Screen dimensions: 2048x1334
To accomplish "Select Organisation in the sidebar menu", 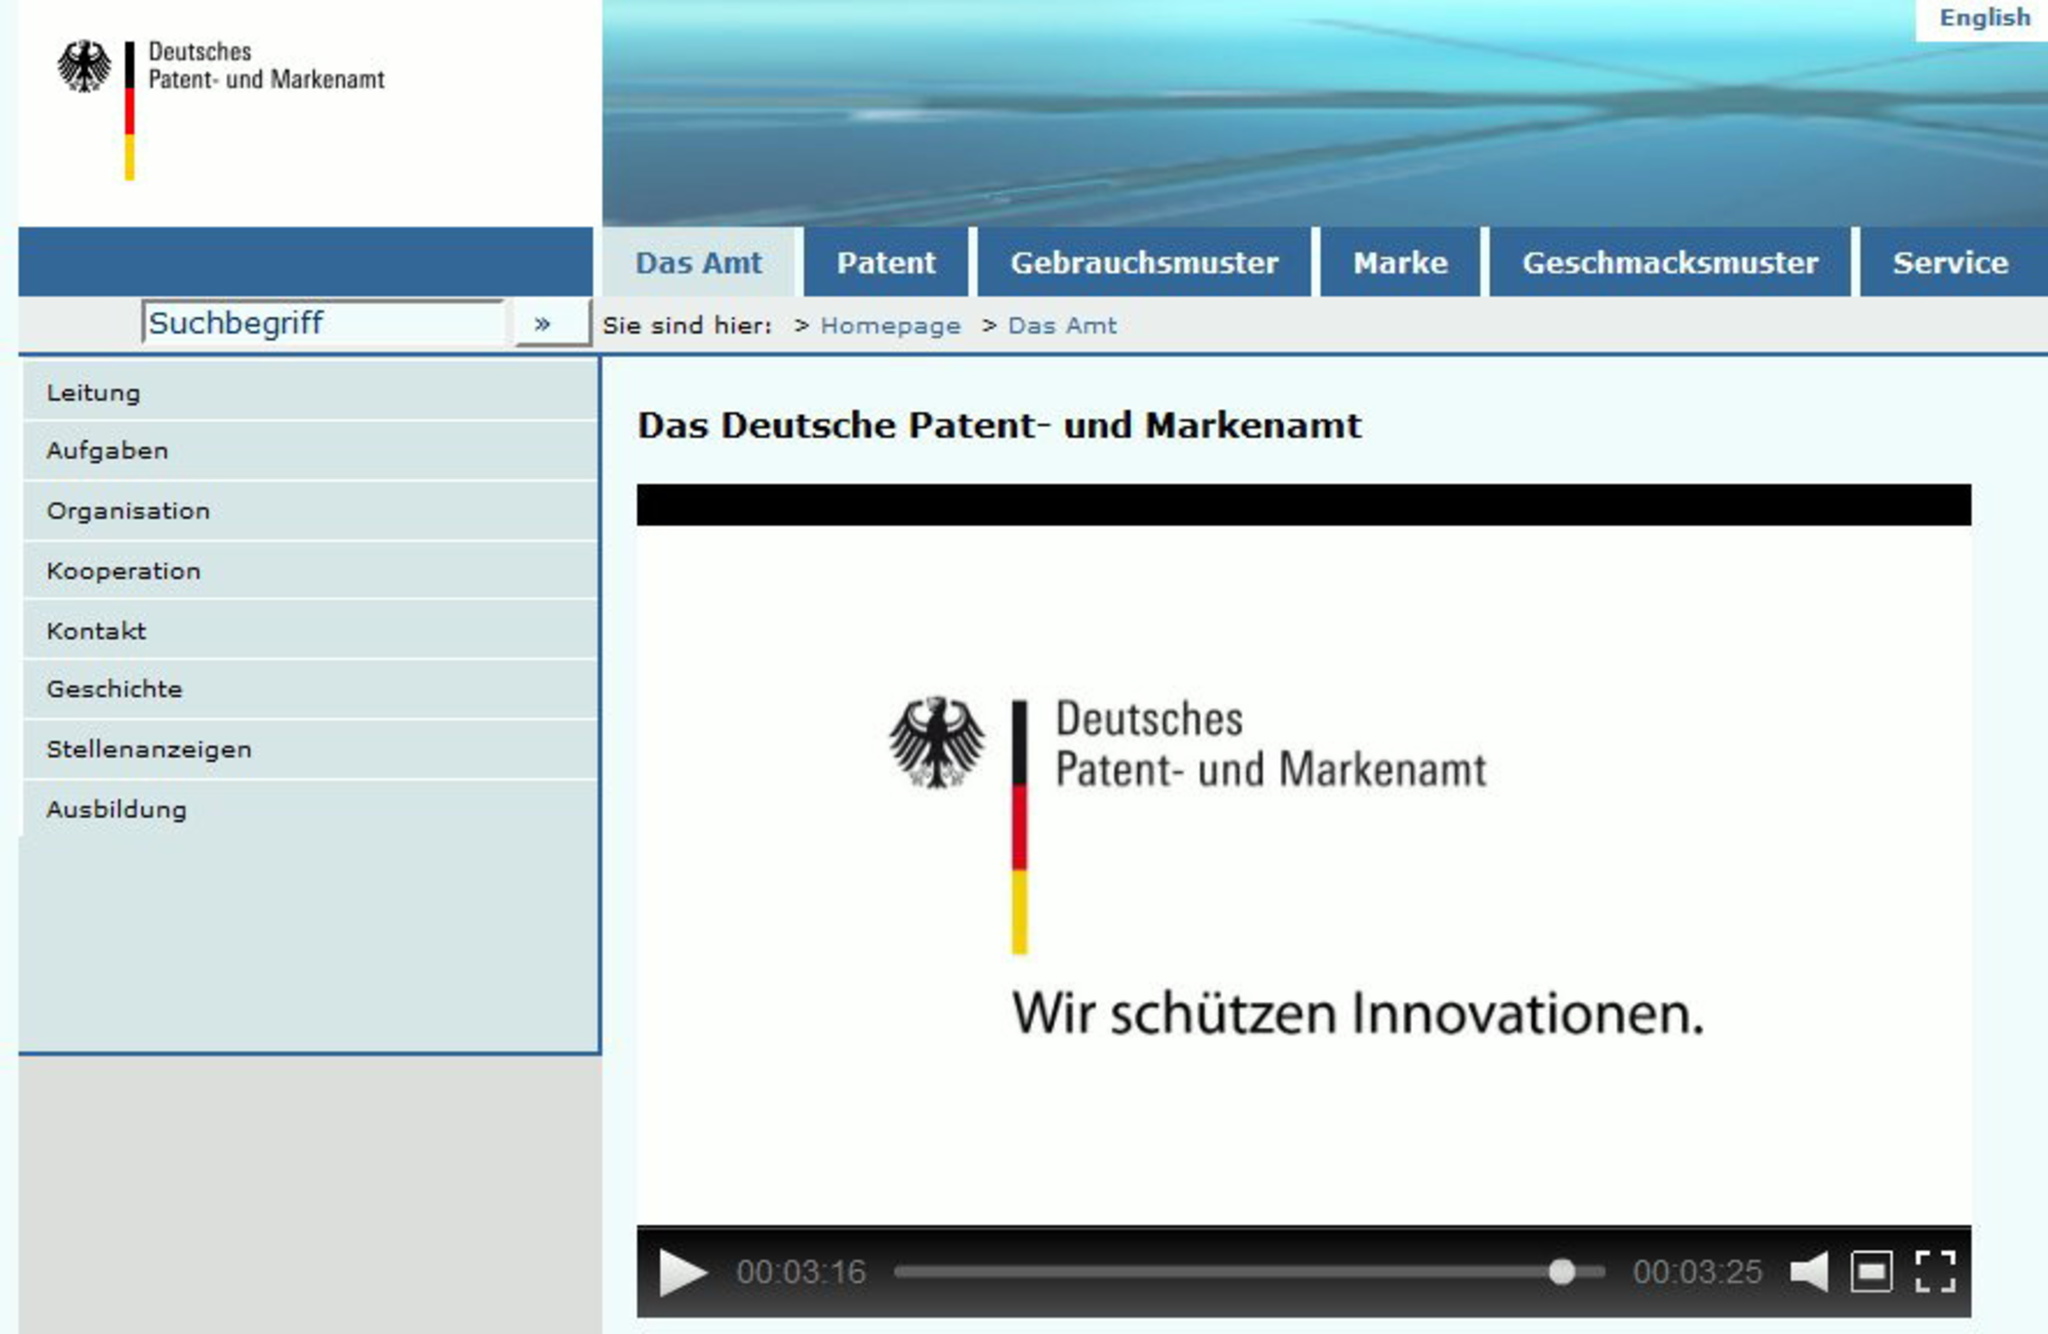I will [x=128, y=511].
